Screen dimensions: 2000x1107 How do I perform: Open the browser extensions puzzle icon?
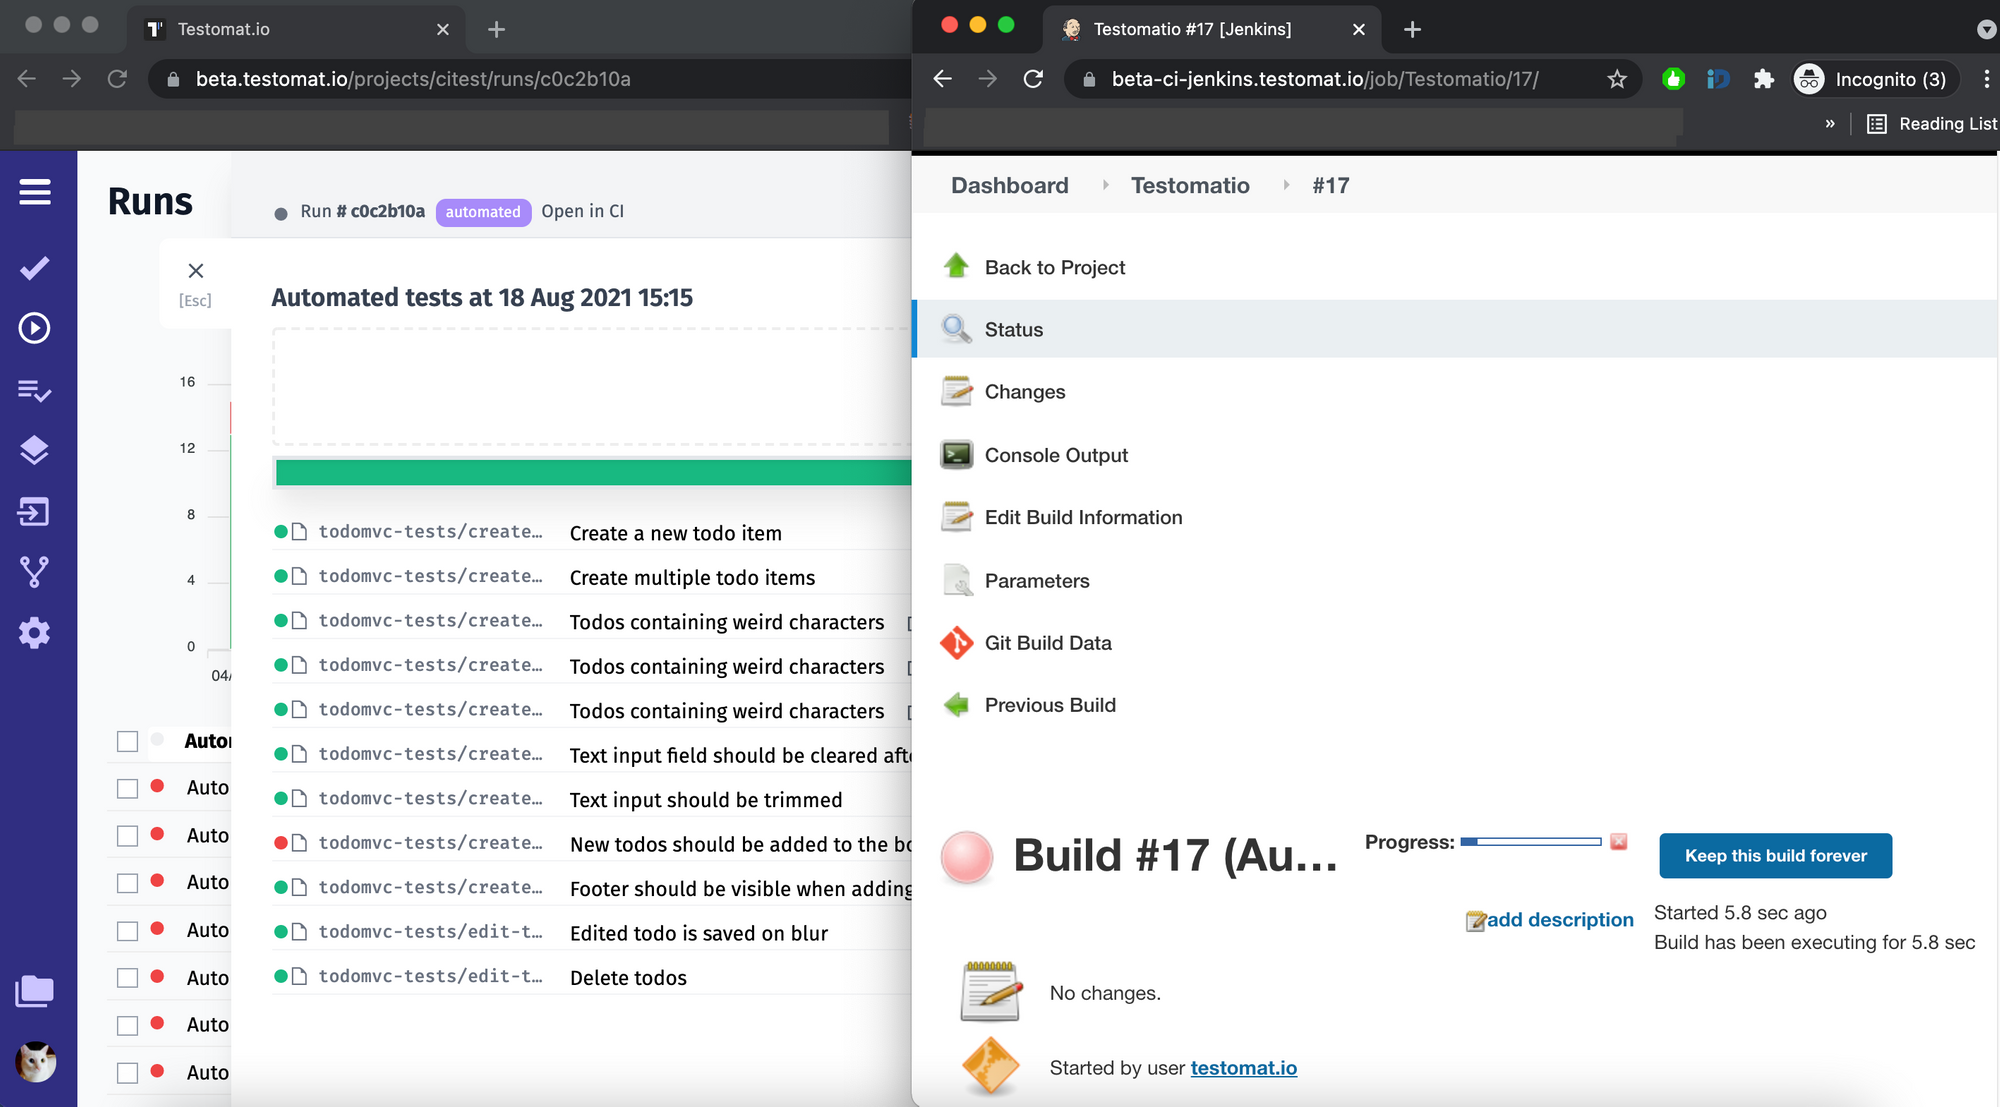tap(1764, 79)
